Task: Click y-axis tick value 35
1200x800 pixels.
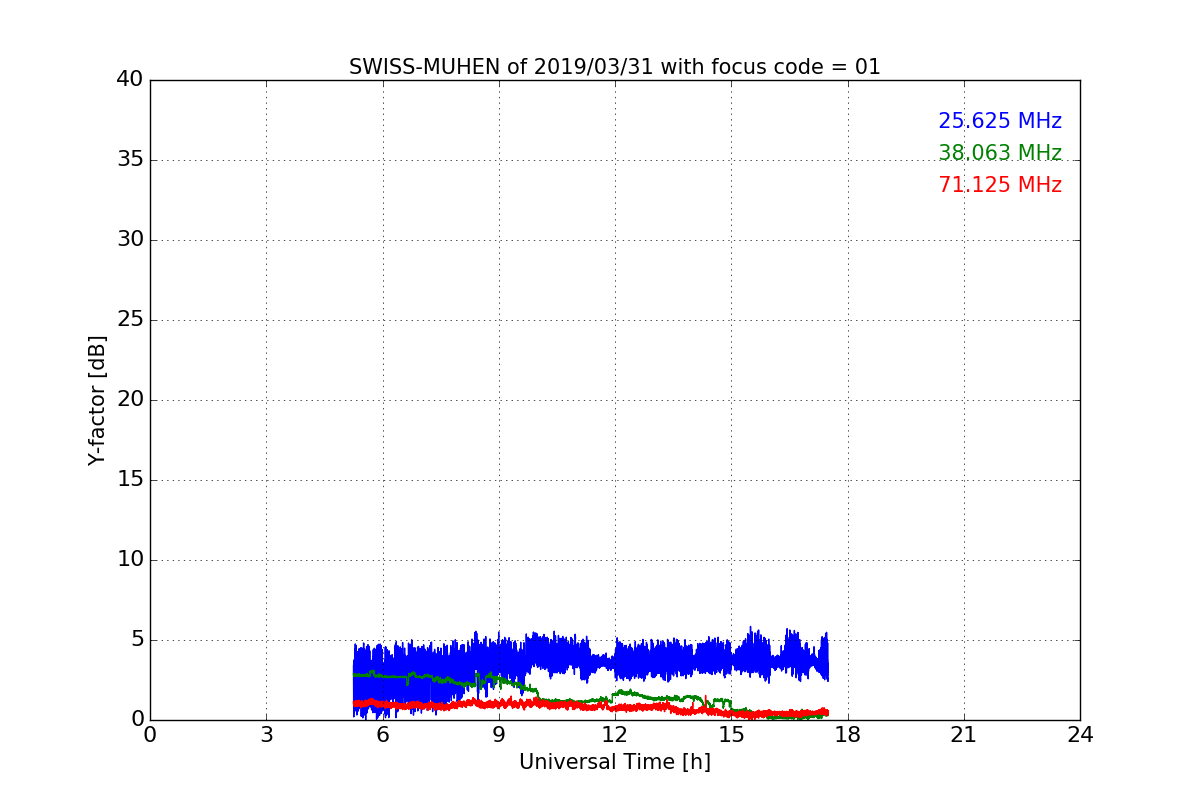Action: (x=130, y=159)
